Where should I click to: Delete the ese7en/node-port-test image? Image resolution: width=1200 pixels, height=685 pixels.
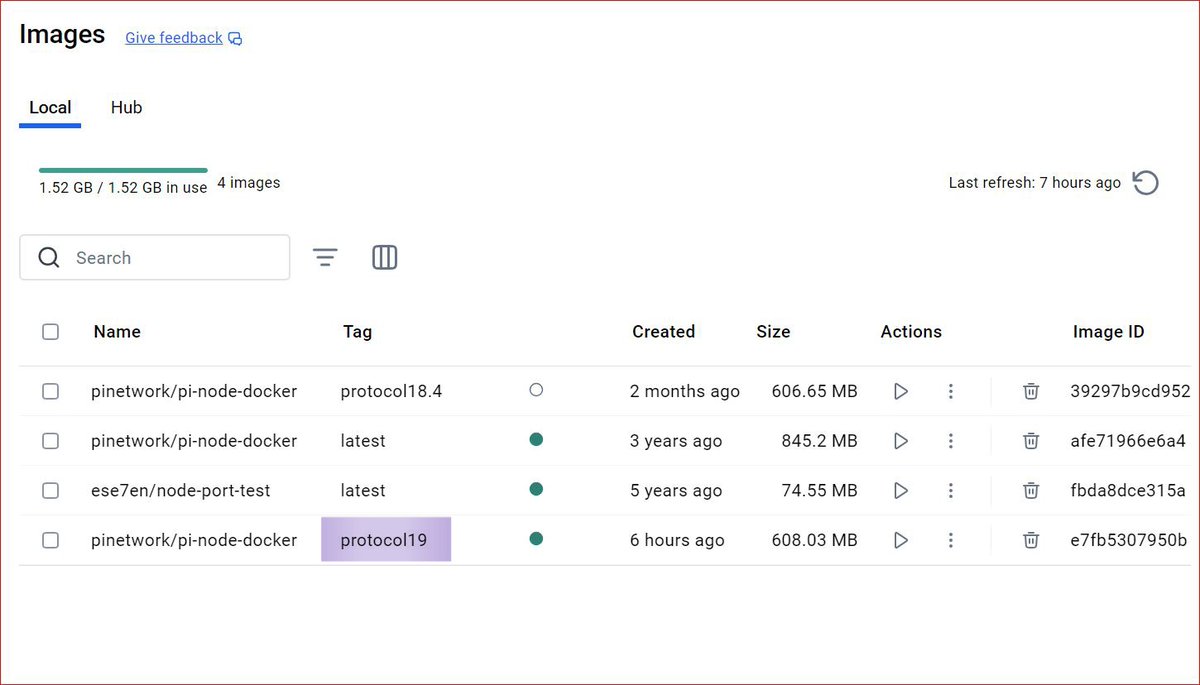coord(1031,491)
